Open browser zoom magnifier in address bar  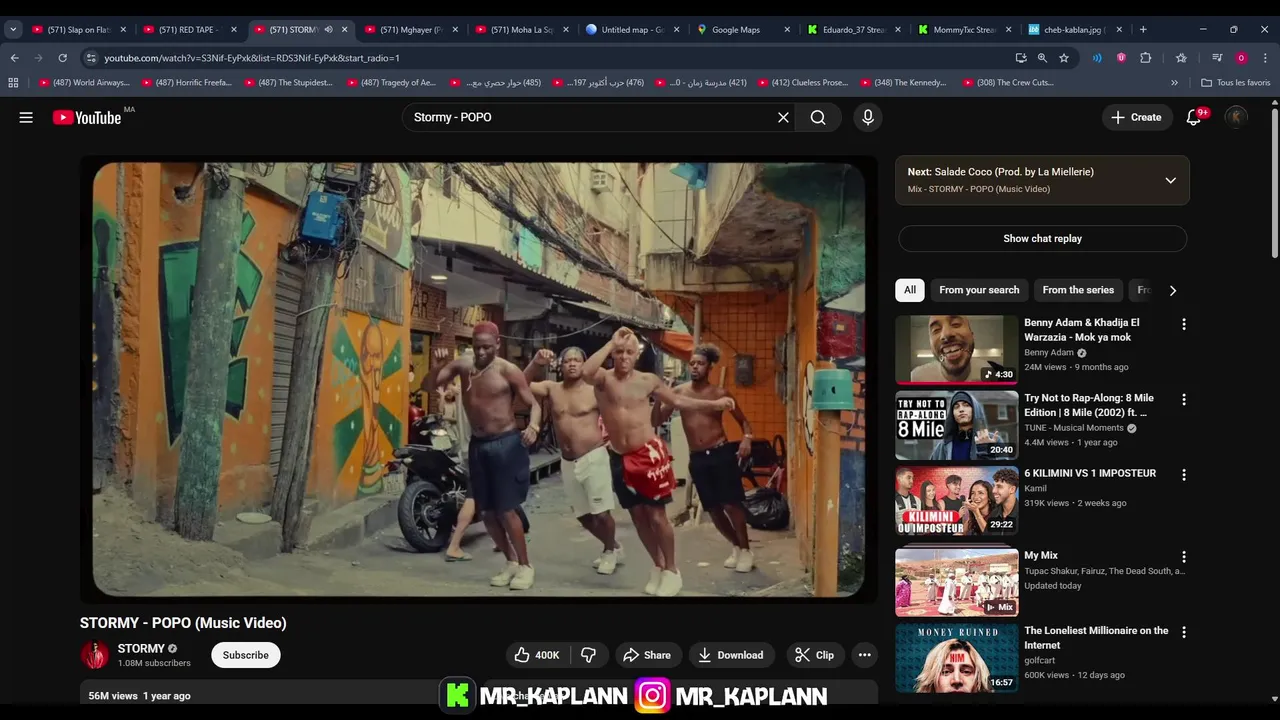tap(1042, 58)
